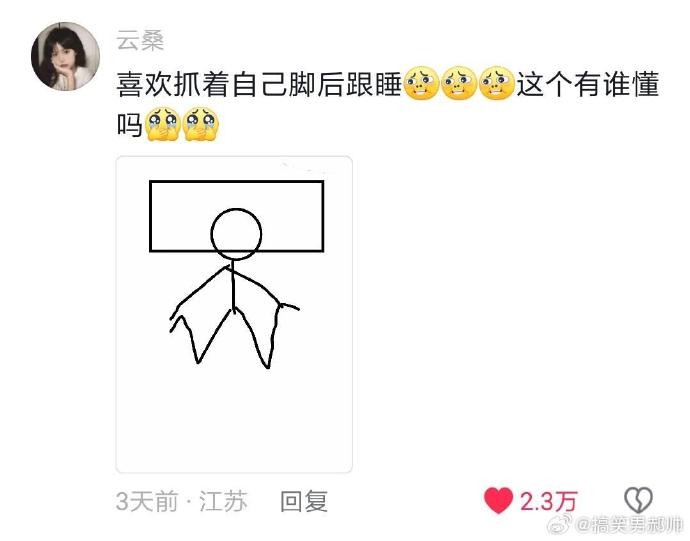Click the first crying emoji after 吗
This screenshot has height=541, width=690.
(x=163, y=124)
